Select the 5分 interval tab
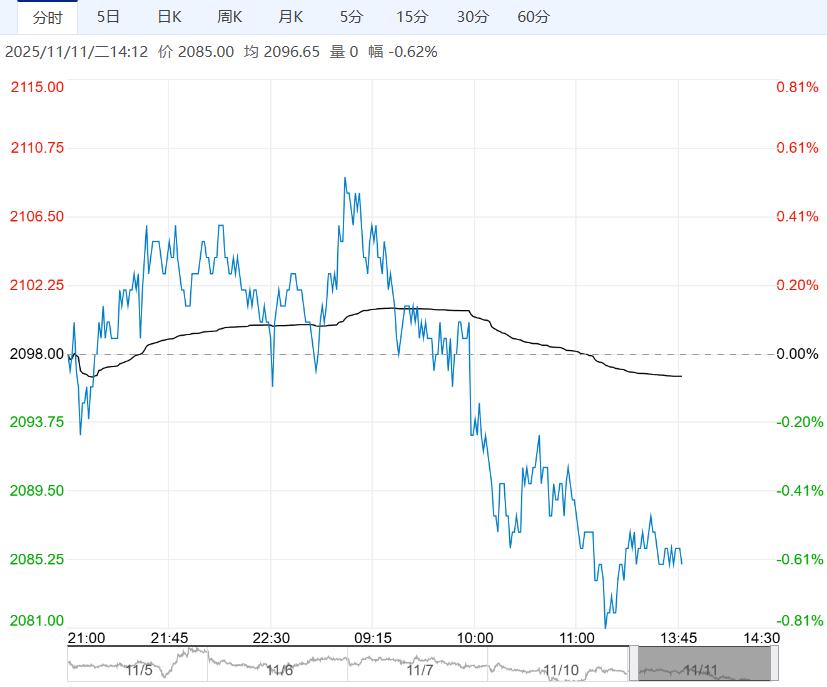 [351, 17]
